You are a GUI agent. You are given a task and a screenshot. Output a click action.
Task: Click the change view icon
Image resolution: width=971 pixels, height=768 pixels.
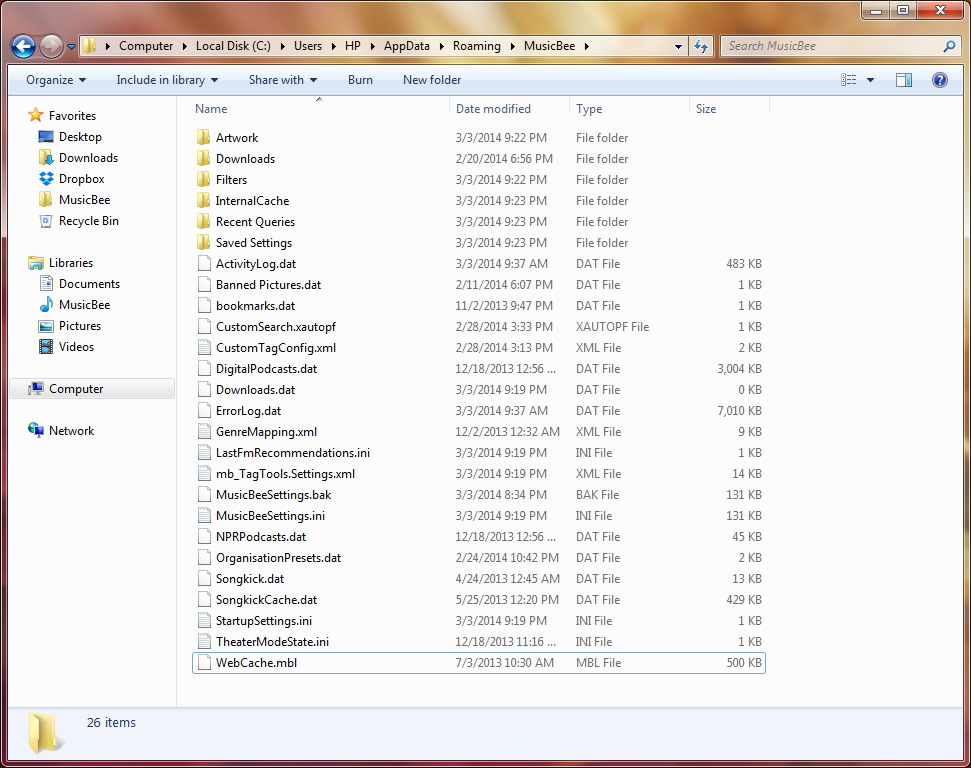(848, 80)
